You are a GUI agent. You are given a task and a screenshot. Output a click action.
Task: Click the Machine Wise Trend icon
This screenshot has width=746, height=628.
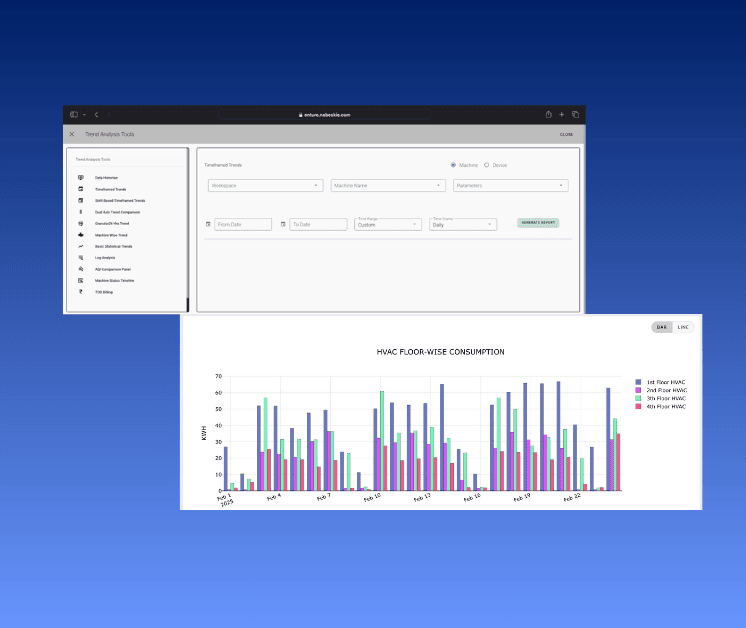click(x=80, y=235)
